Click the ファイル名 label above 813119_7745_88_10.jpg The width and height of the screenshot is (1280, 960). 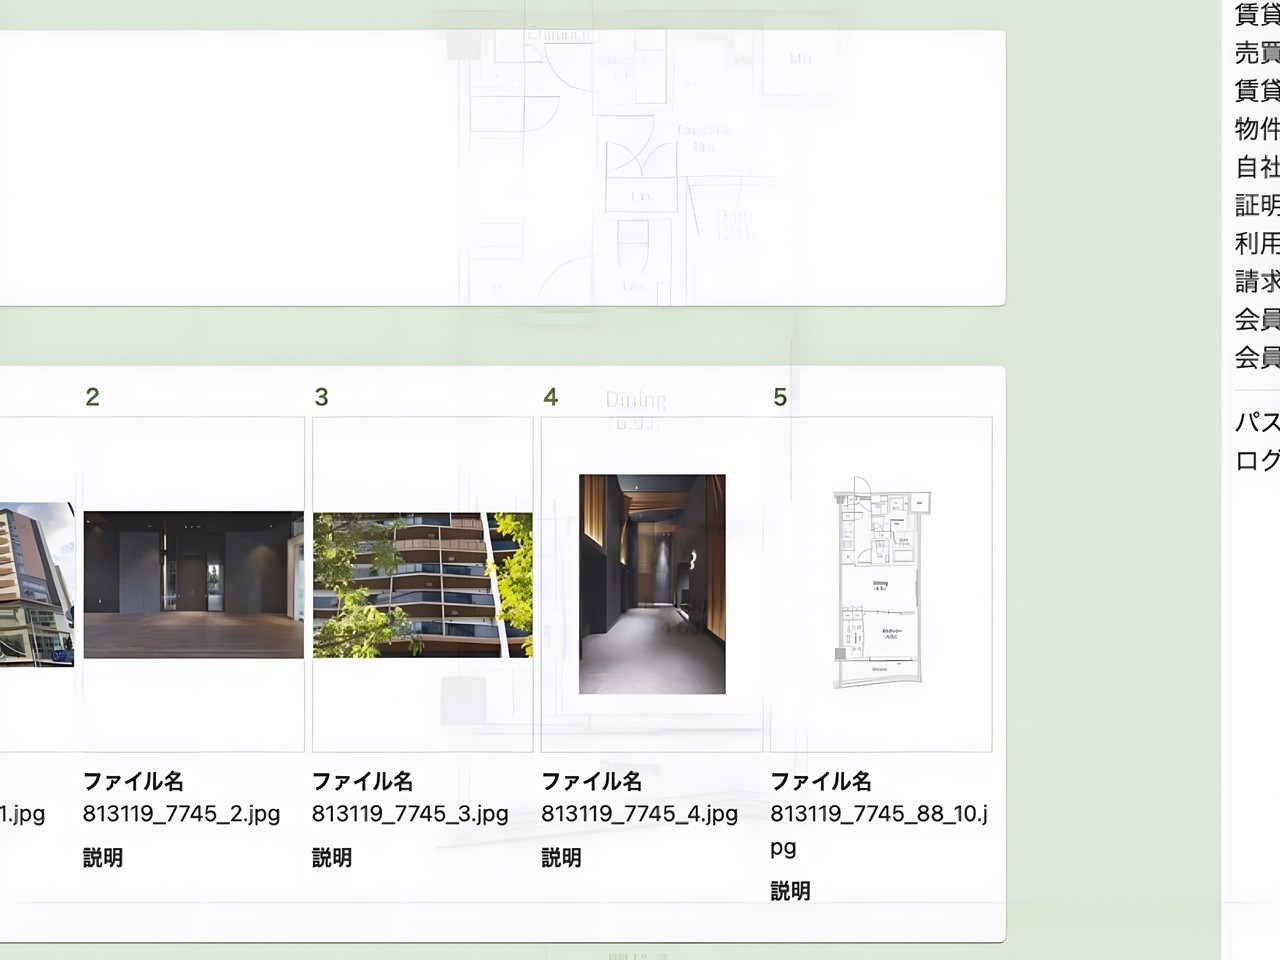821,781
